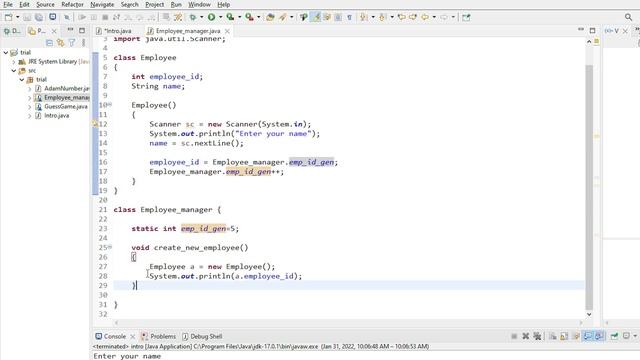Click the Open Type icon in the toolbar

click(270, 17)
